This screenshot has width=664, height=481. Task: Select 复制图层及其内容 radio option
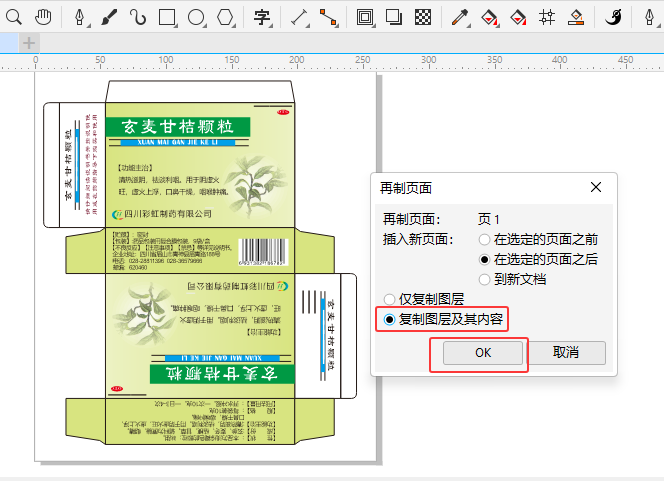[x=443, y=319]
